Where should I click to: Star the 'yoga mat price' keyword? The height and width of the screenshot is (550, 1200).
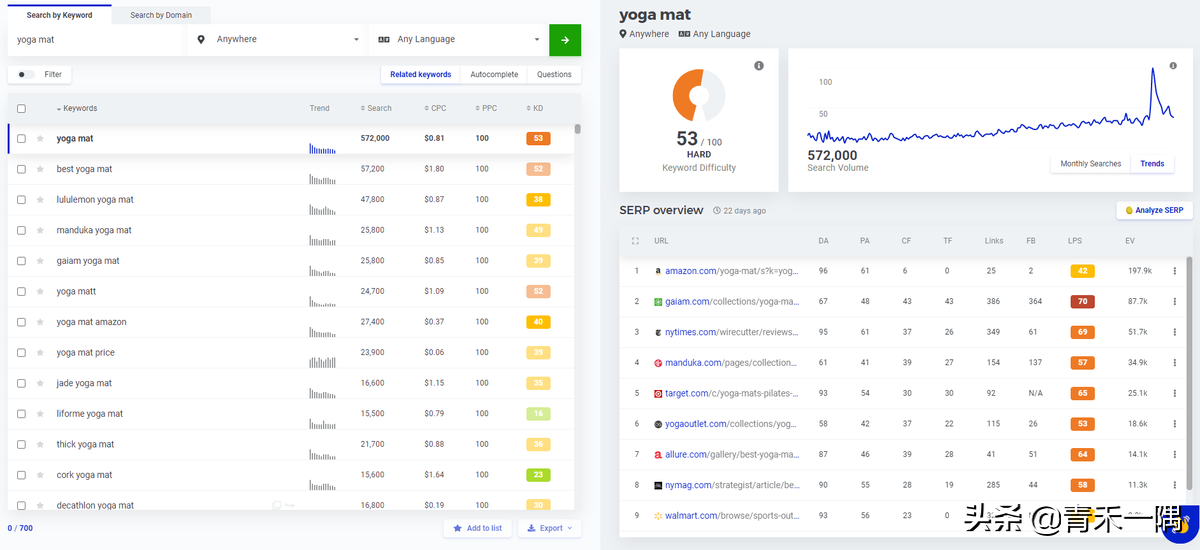[x=40, y=353]
